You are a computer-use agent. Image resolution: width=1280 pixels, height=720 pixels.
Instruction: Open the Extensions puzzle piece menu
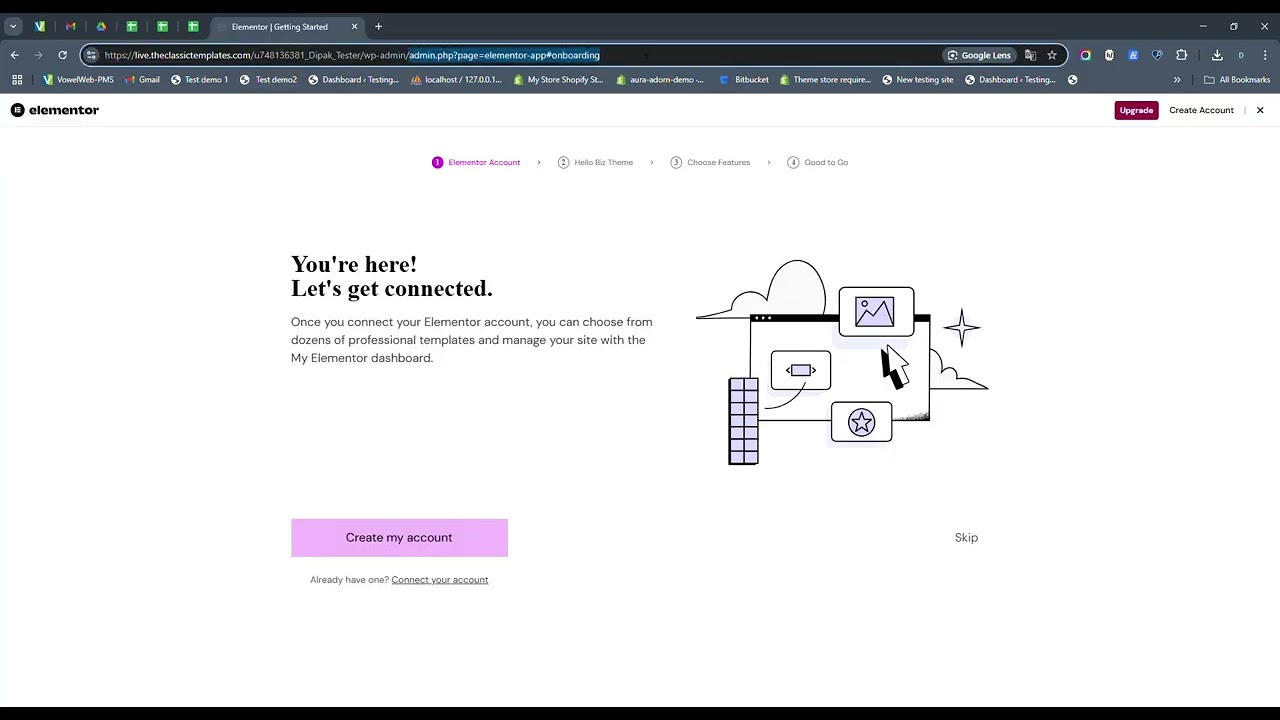pyautogui.click(x=1181, y=55)
